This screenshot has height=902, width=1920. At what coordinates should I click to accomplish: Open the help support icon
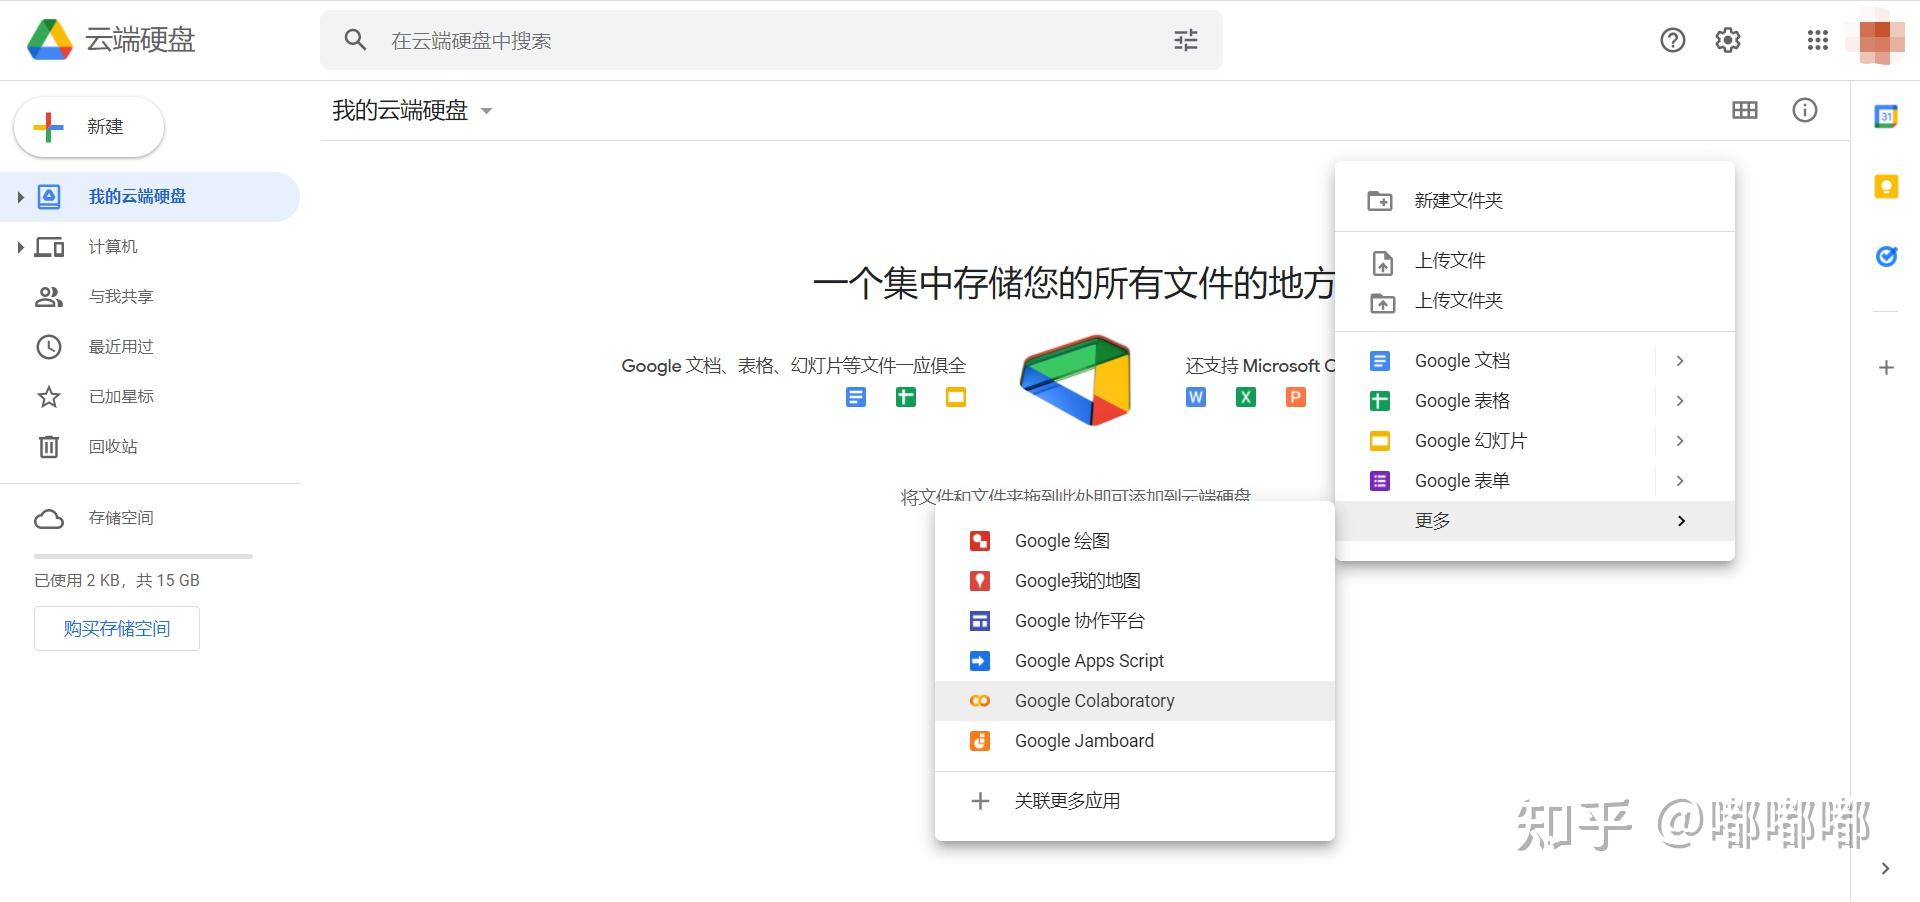tap(1673, 40)
